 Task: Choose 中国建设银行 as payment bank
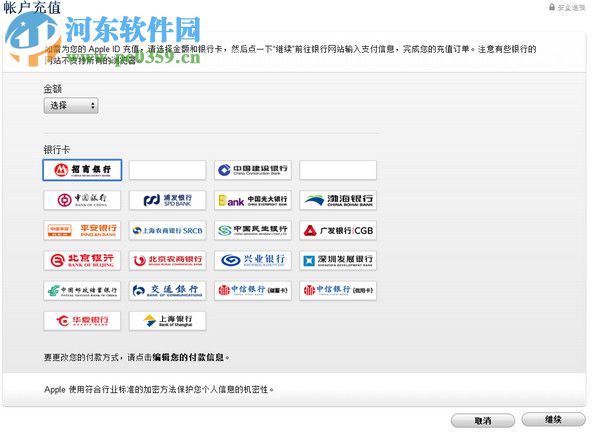(253, 170)
